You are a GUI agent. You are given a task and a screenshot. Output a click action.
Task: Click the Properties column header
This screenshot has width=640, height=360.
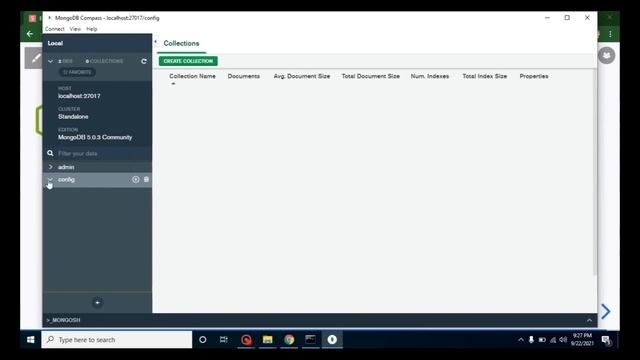[534, 76]
